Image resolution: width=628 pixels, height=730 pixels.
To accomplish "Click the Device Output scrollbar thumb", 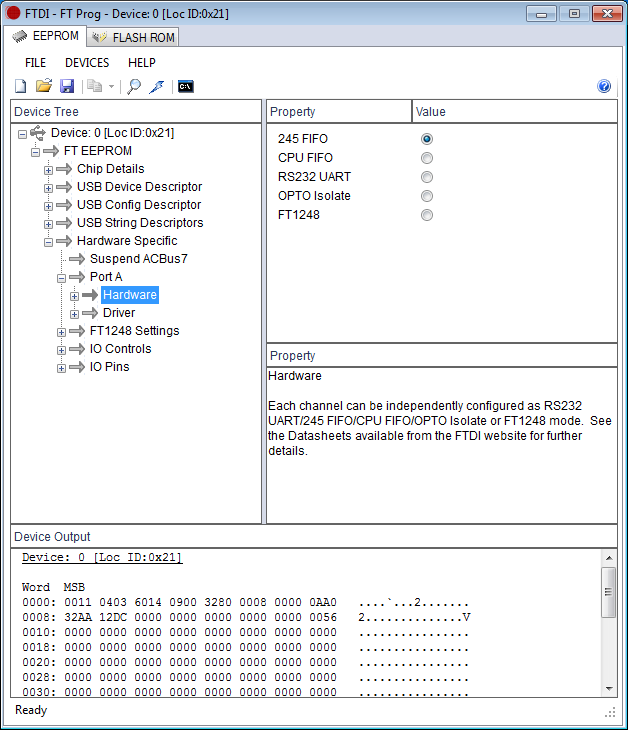I will 609,592.
